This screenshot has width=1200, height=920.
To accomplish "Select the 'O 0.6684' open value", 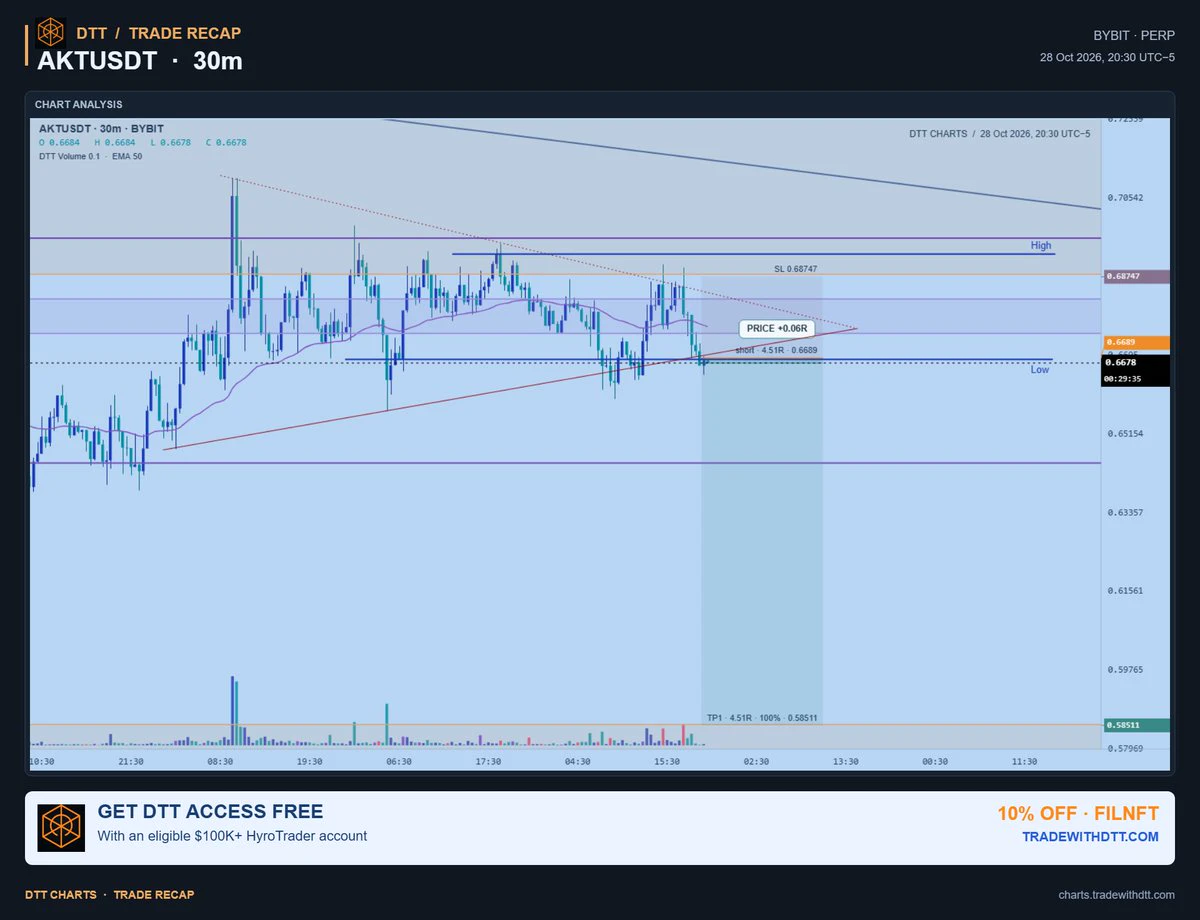I will tap(59, 143).
